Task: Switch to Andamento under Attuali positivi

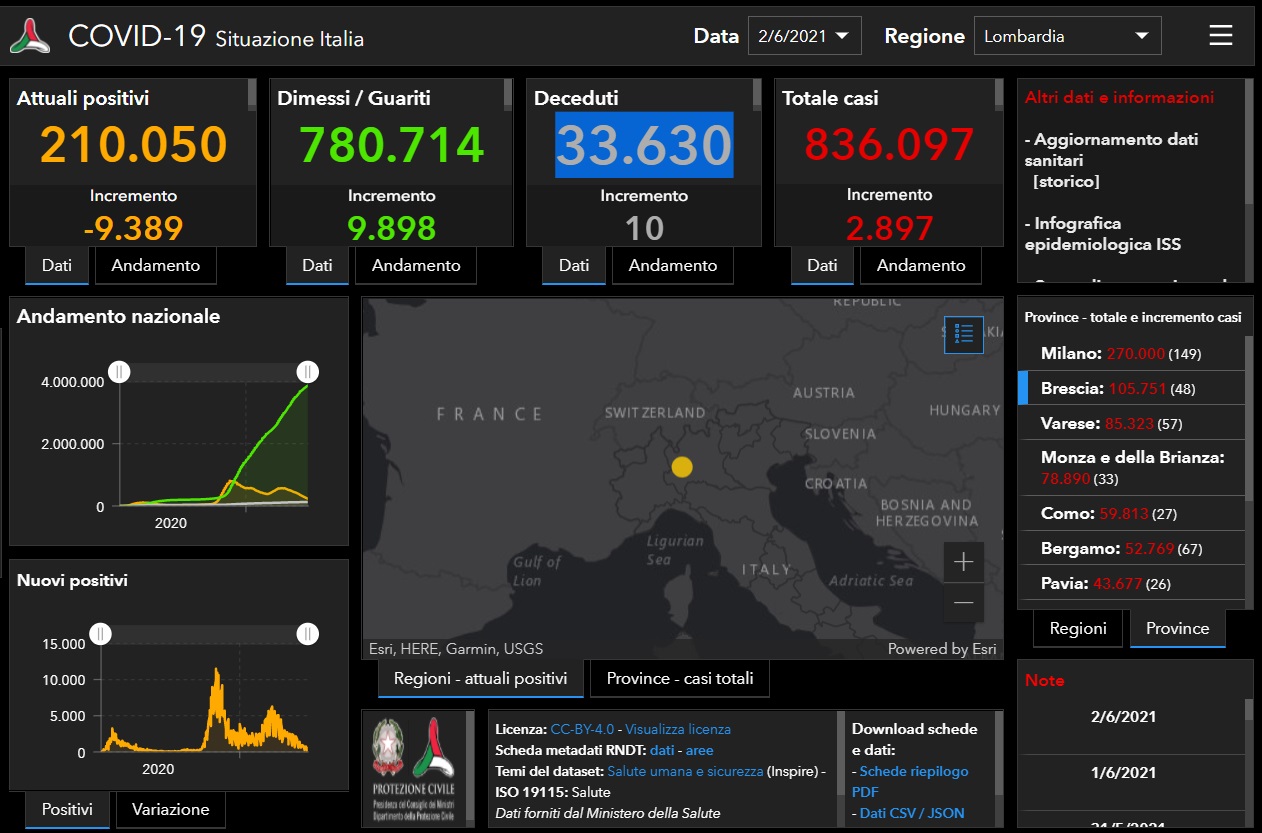Action: 155,265
